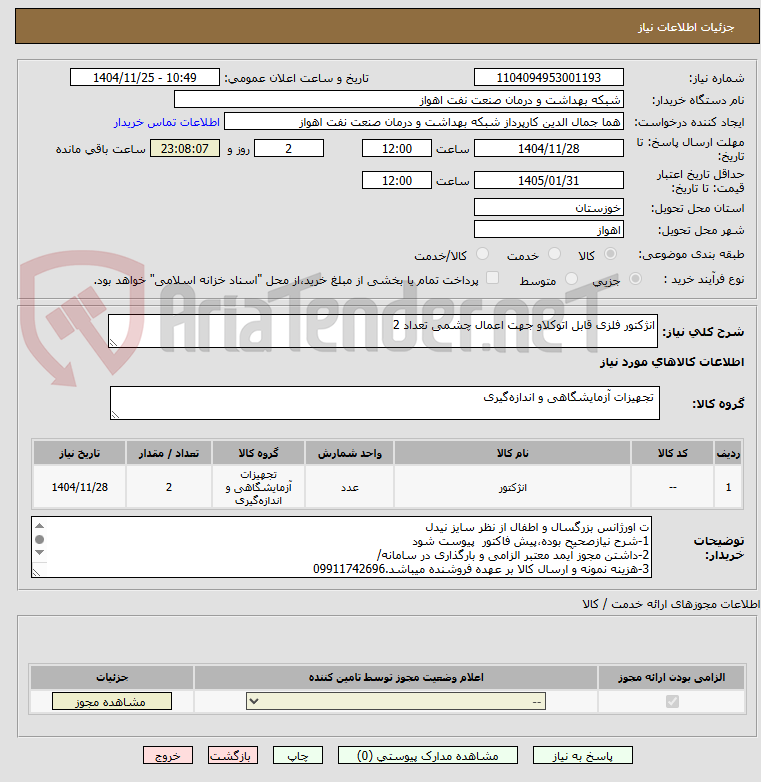Screen dimensions: 761x782
Task: Click the انژکتور cell in goods table
Action: [512, 487]
